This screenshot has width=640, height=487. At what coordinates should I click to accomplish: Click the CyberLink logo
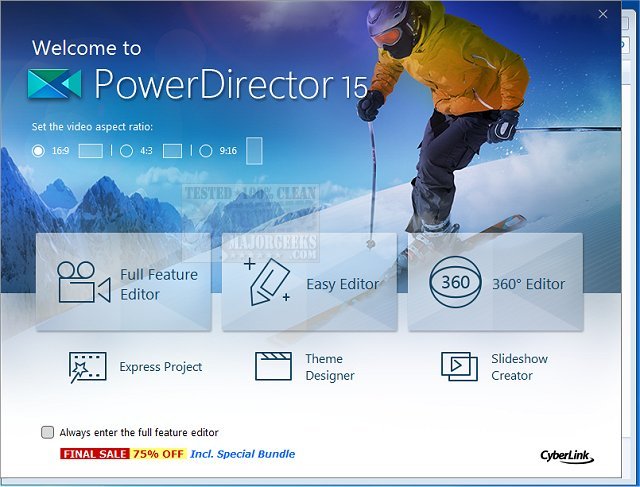coord(567,456)
